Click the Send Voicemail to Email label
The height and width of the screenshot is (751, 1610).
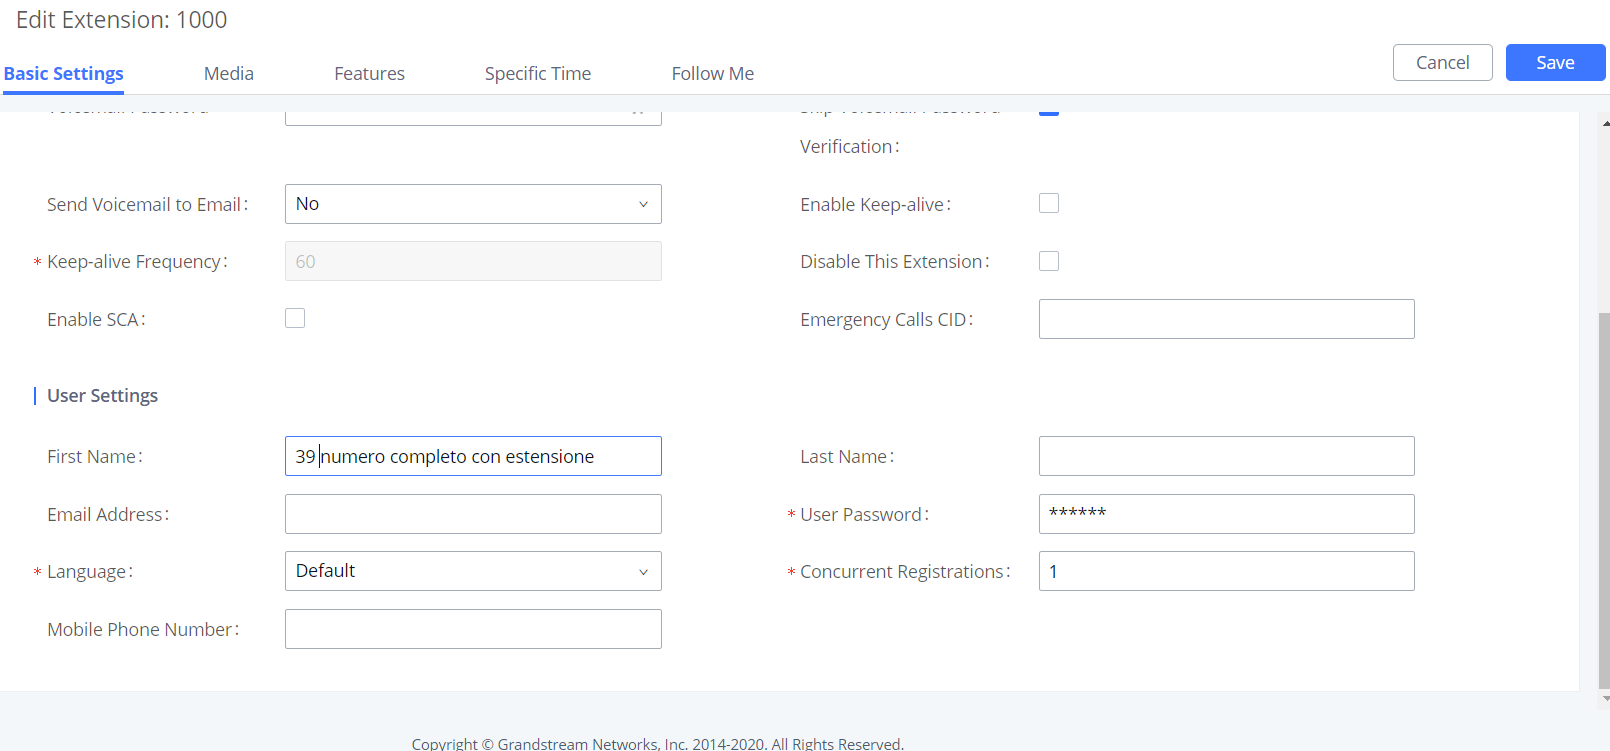[x=147, y=204]
